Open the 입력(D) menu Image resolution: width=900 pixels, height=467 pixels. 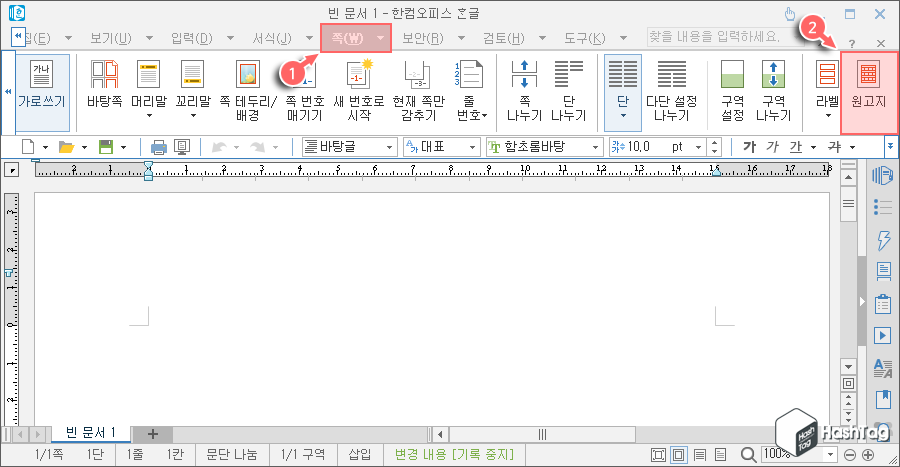click(x=192, y=38)
